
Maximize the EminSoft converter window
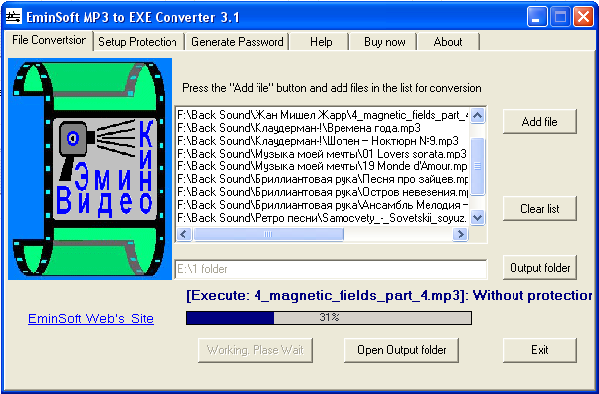click(560, 17)
